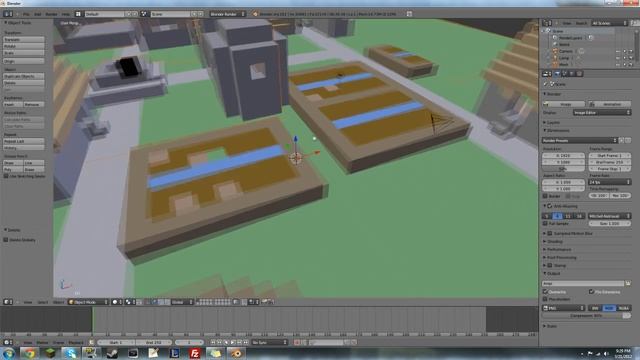Open the Display Image Editor dropdown
The height and width of the screenshot is (360, 640).
(602, 112)
